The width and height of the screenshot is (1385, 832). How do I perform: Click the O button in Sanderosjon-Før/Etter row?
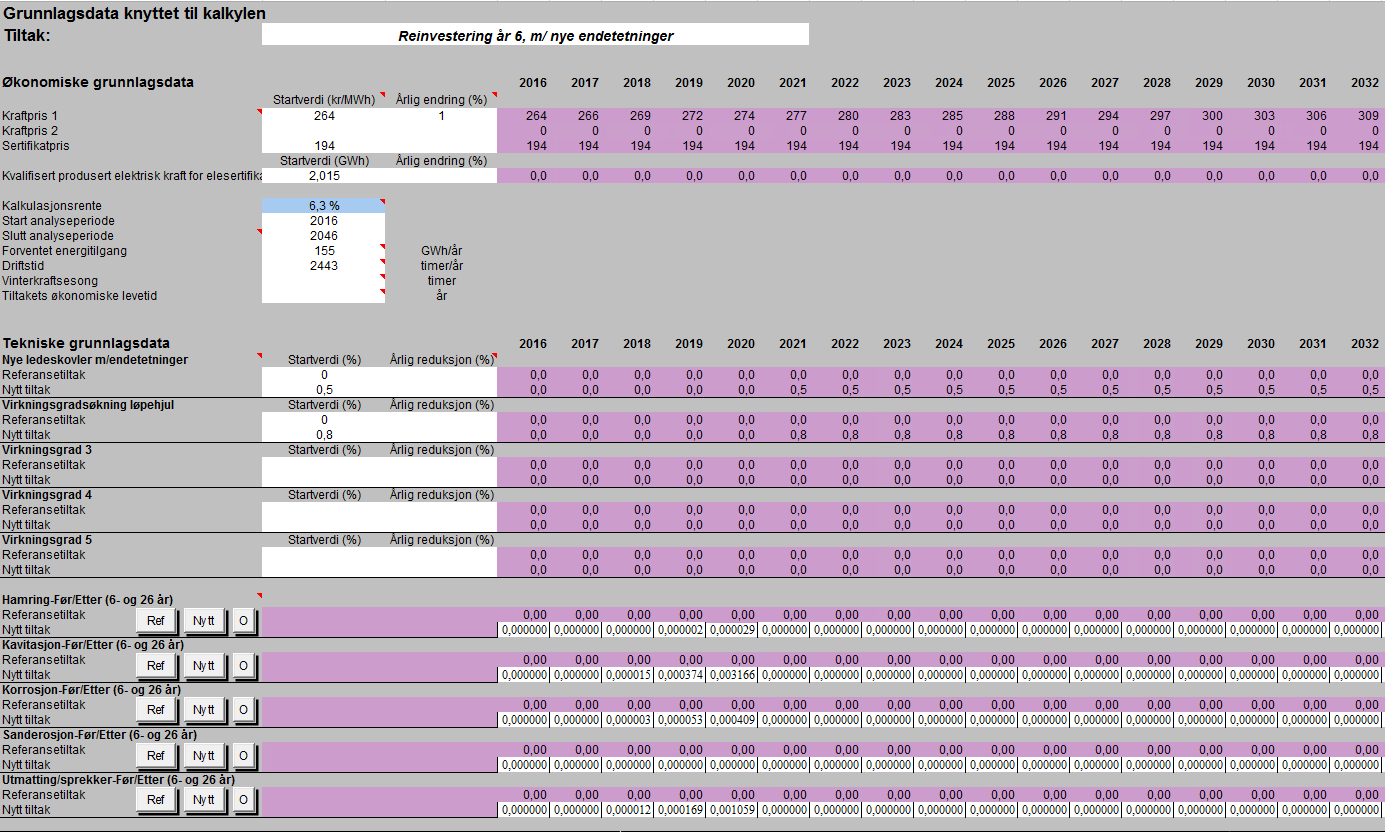point(243,755)
